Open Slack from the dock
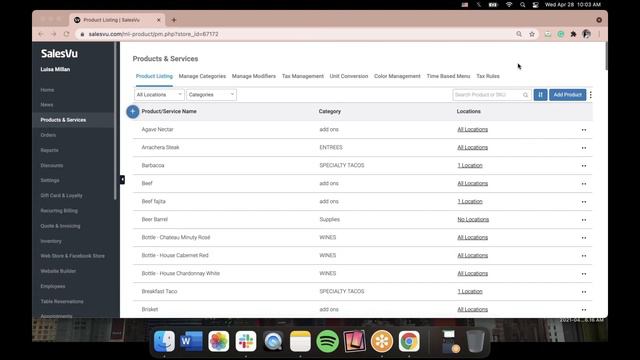This screenshot has height=360, width=640. pos(246,341)
